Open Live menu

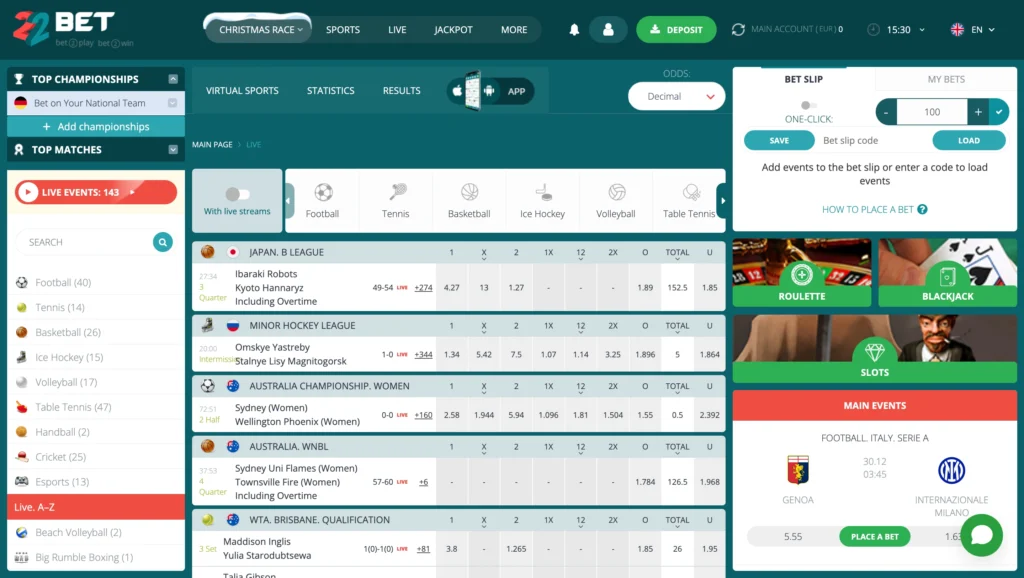click(x=397, y=29)
